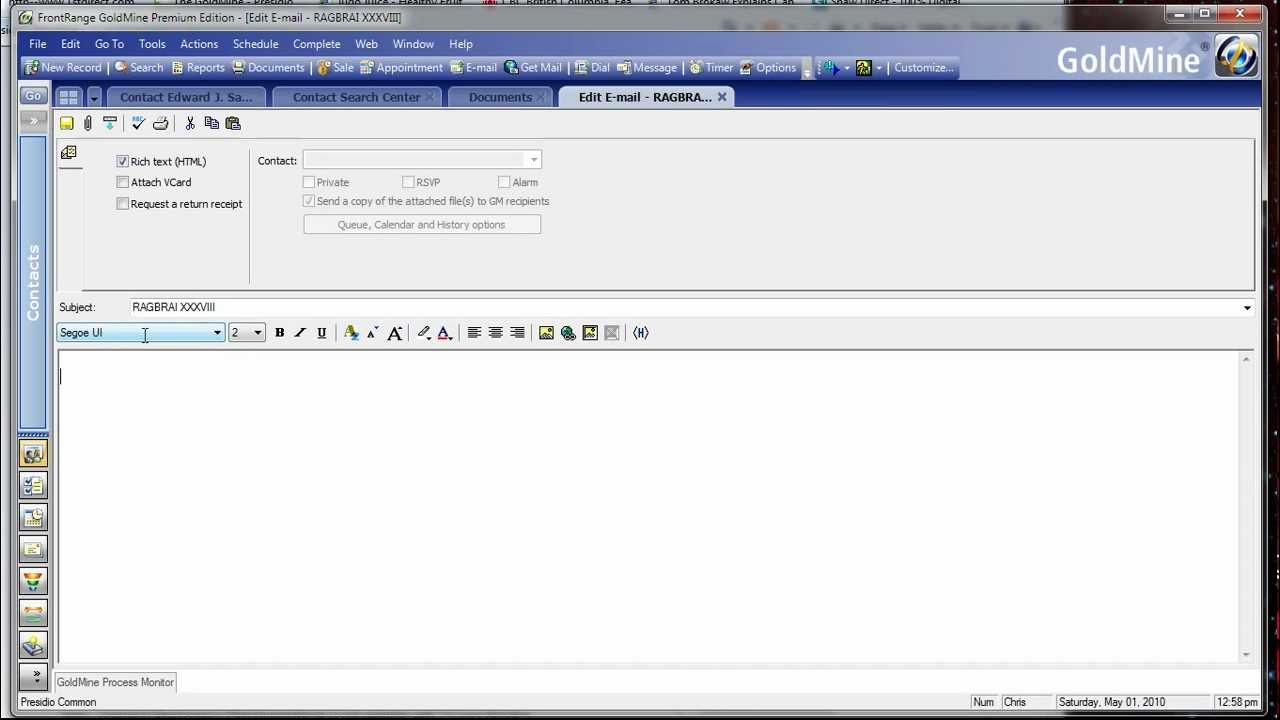Screen dimensions: 1280x720
Task: Toggle Send a copy to GM recipients
Action: 309,201
